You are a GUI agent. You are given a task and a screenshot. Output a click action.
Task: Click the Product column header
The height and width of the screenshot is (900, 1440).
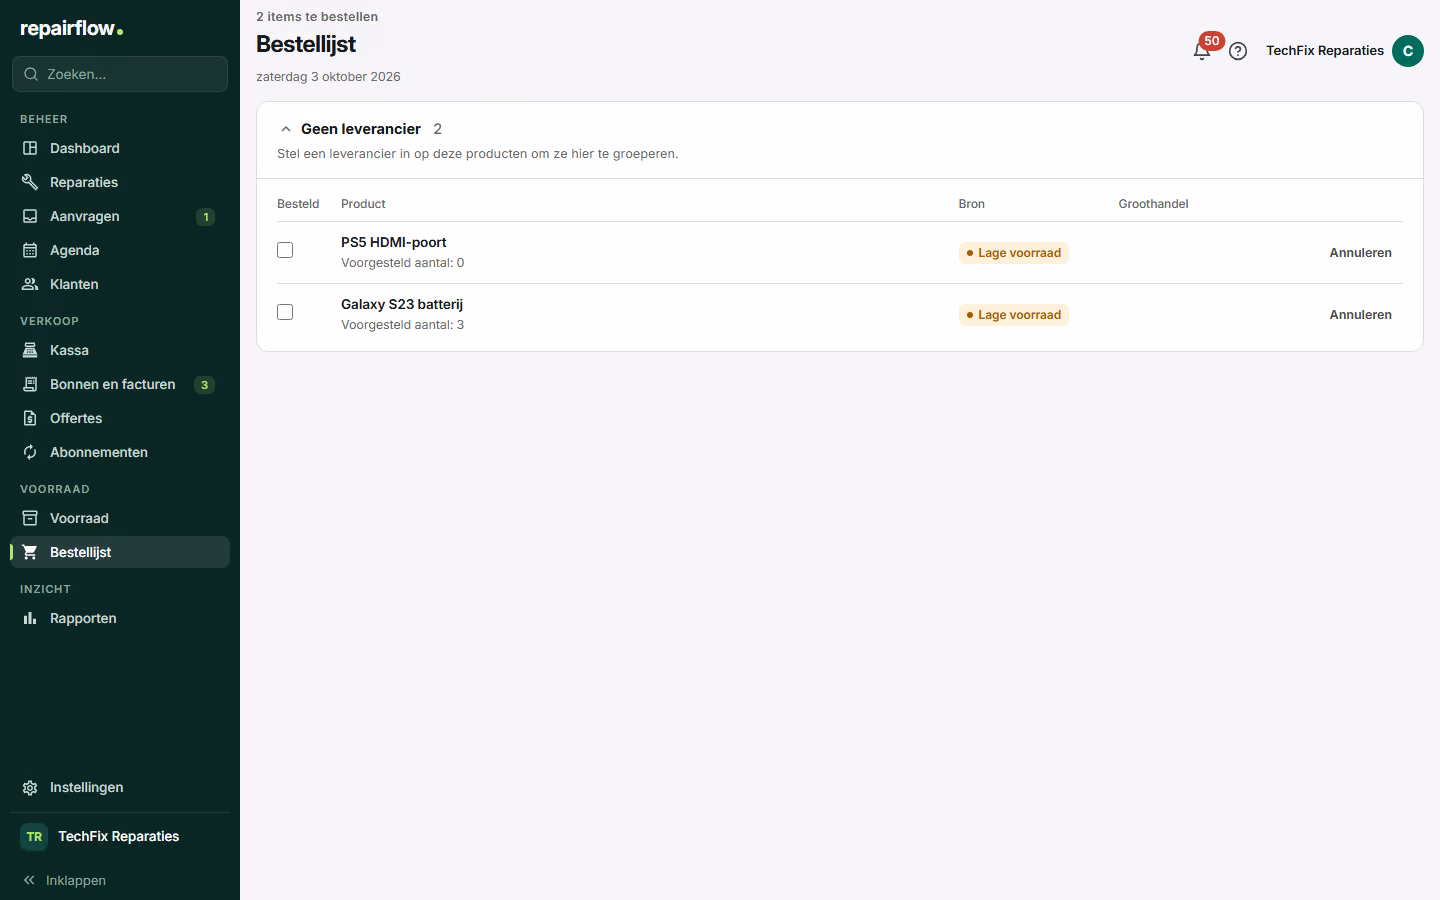point(363,204)
